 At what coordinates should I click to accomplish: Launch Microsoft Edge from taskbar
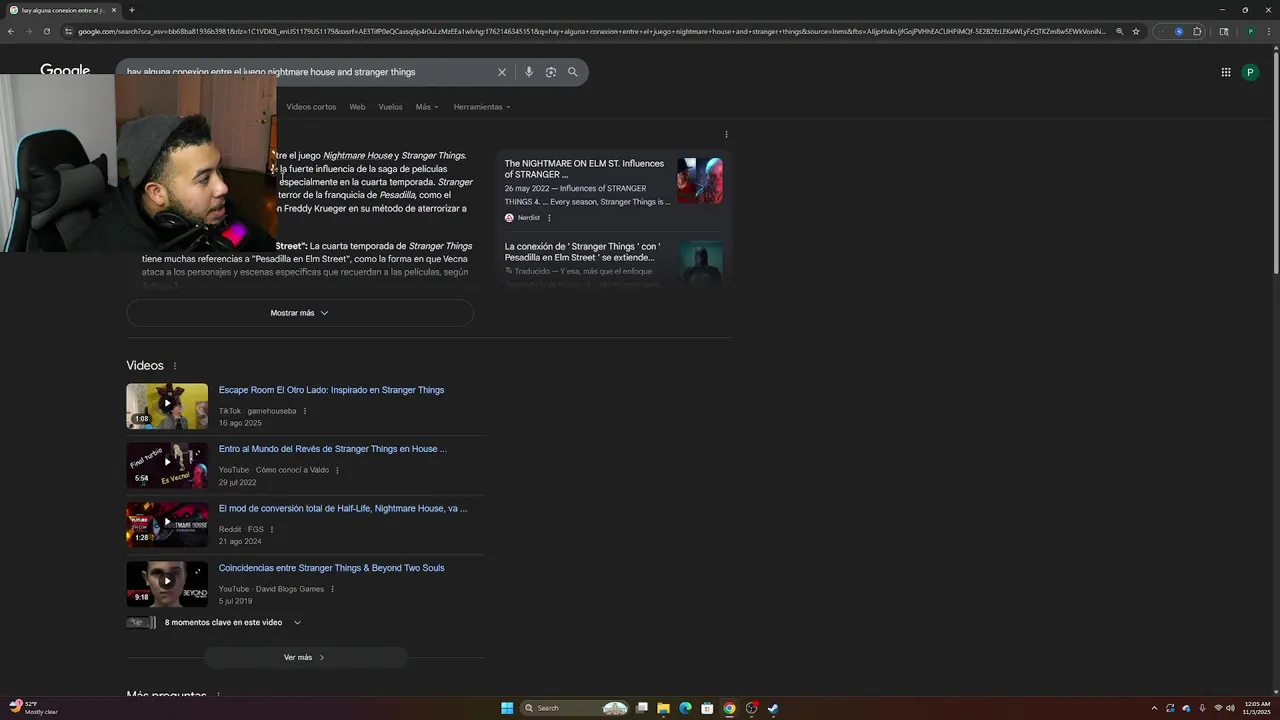pos(685,708)
